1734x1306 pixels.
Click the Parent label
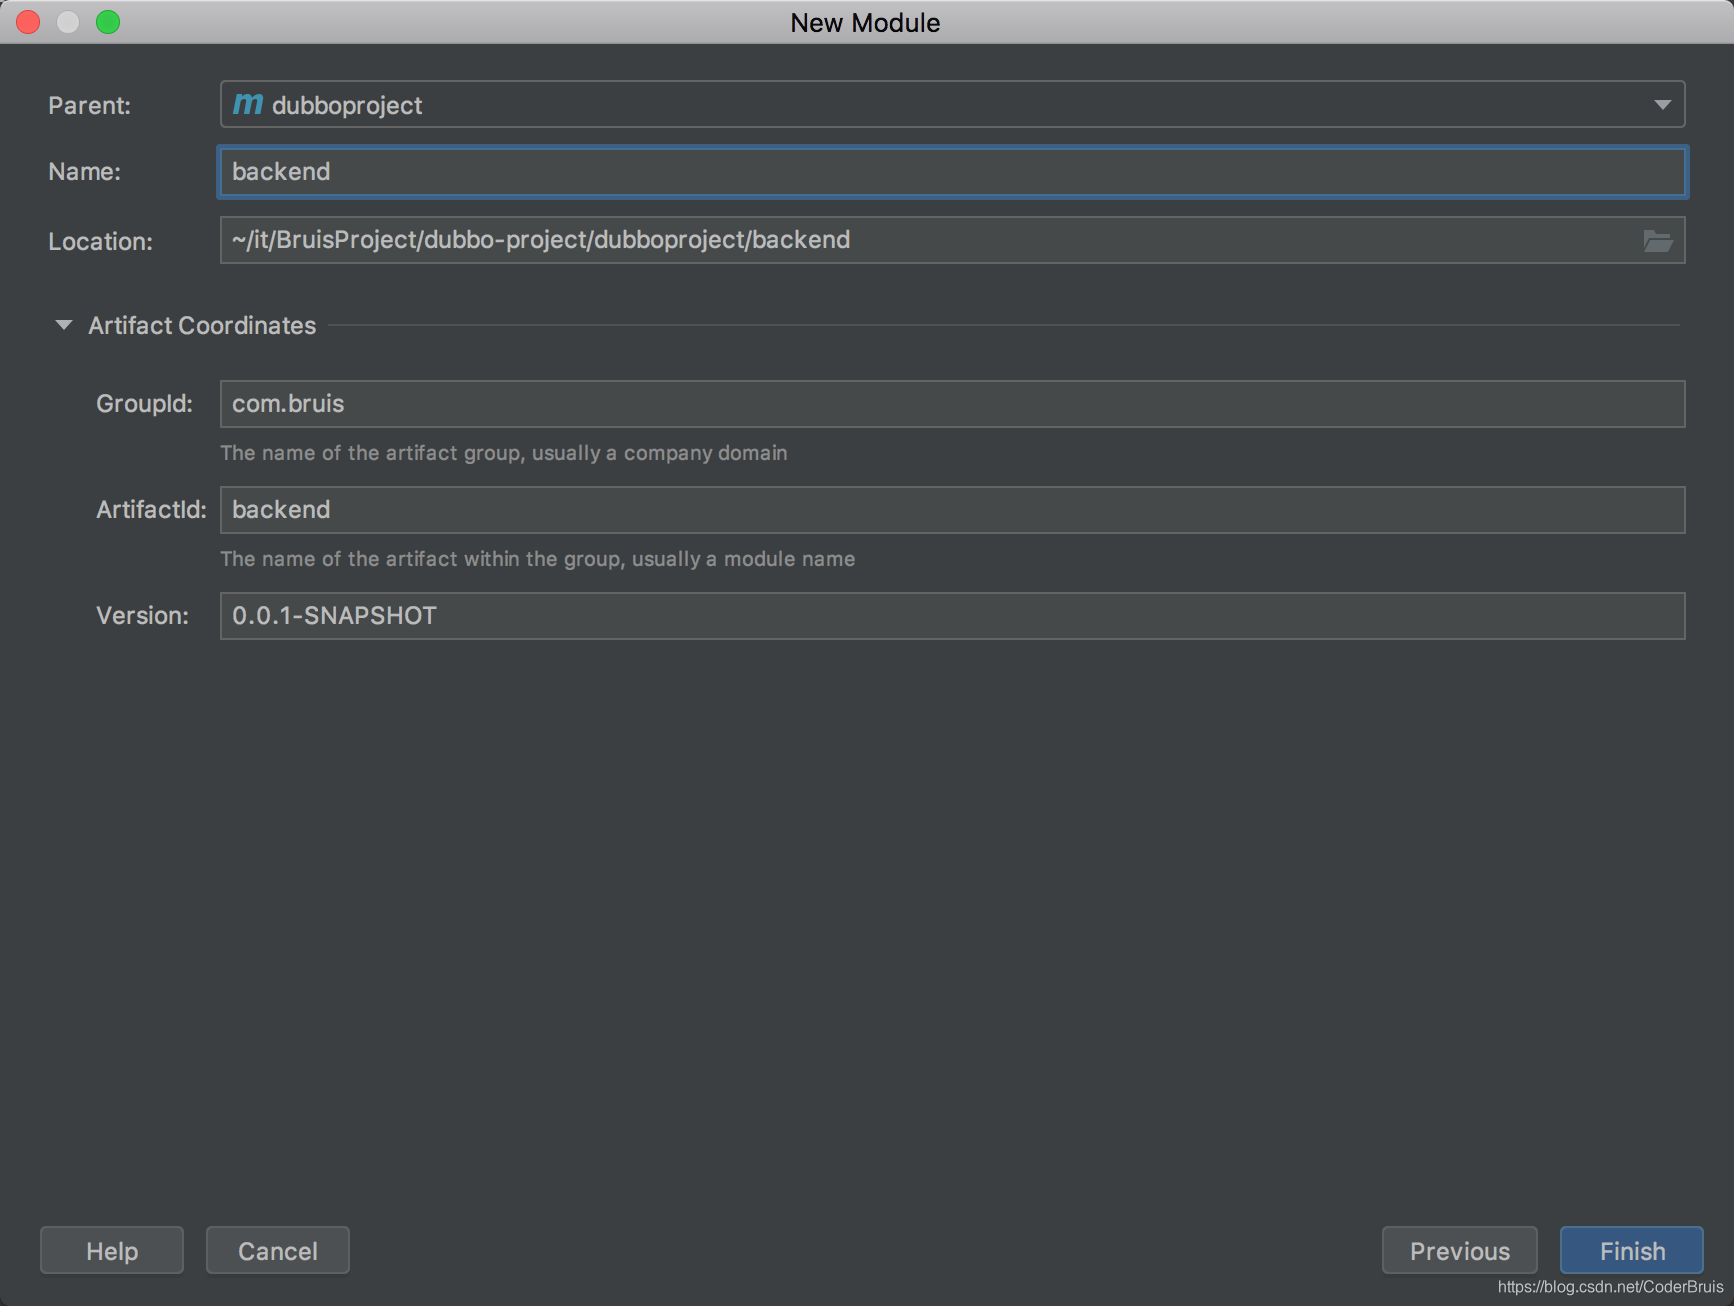90,105
